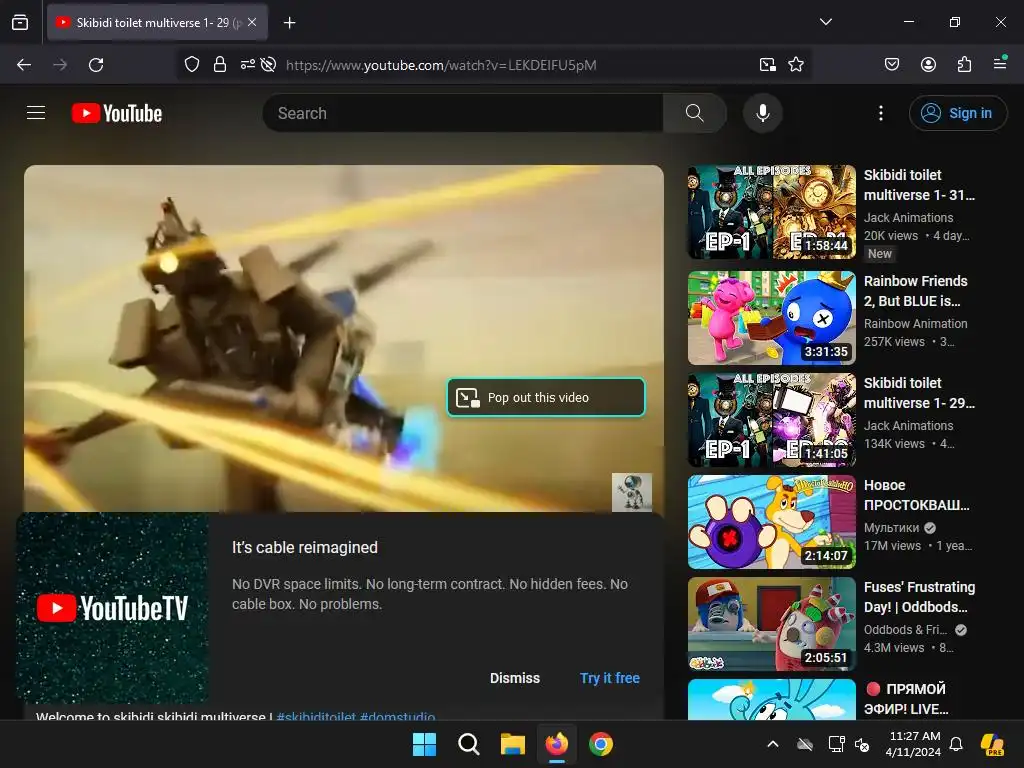Open the notifications bell in the tray
Screen dimensions: 1024x768
click(x=956, y=744)
